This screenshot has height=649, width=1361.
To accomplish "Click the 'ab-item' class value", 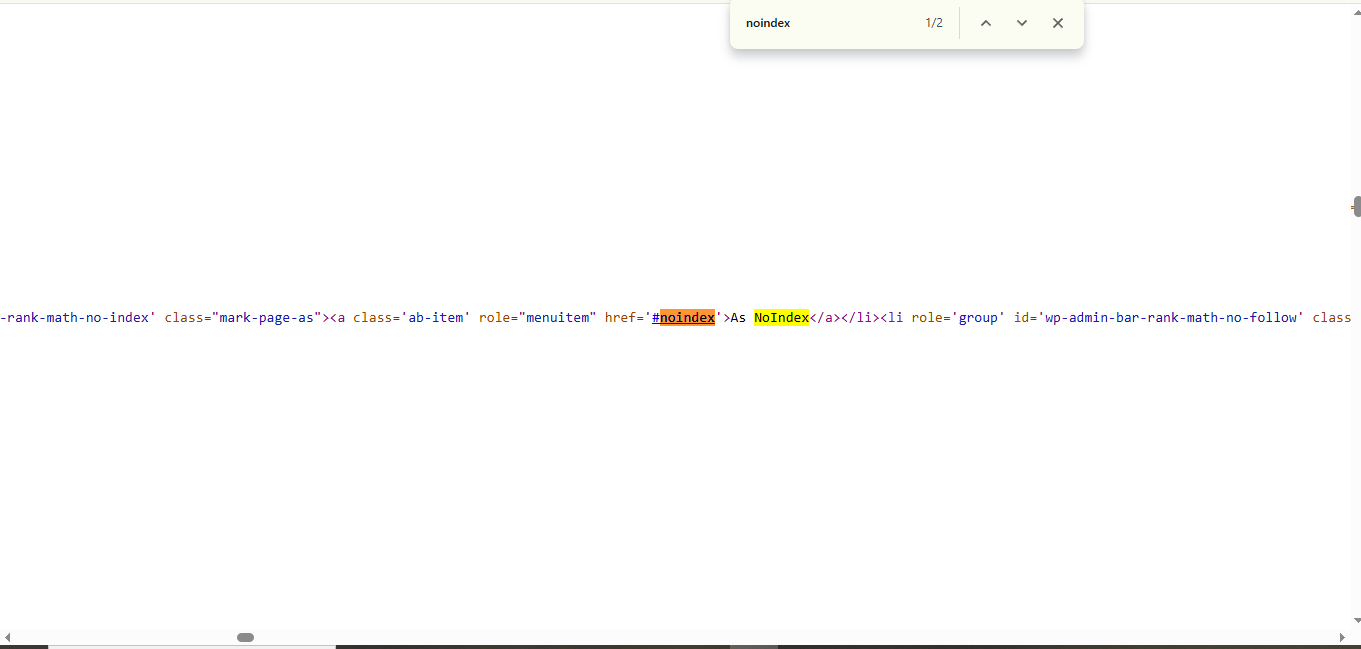I will [x=436, y=318].
